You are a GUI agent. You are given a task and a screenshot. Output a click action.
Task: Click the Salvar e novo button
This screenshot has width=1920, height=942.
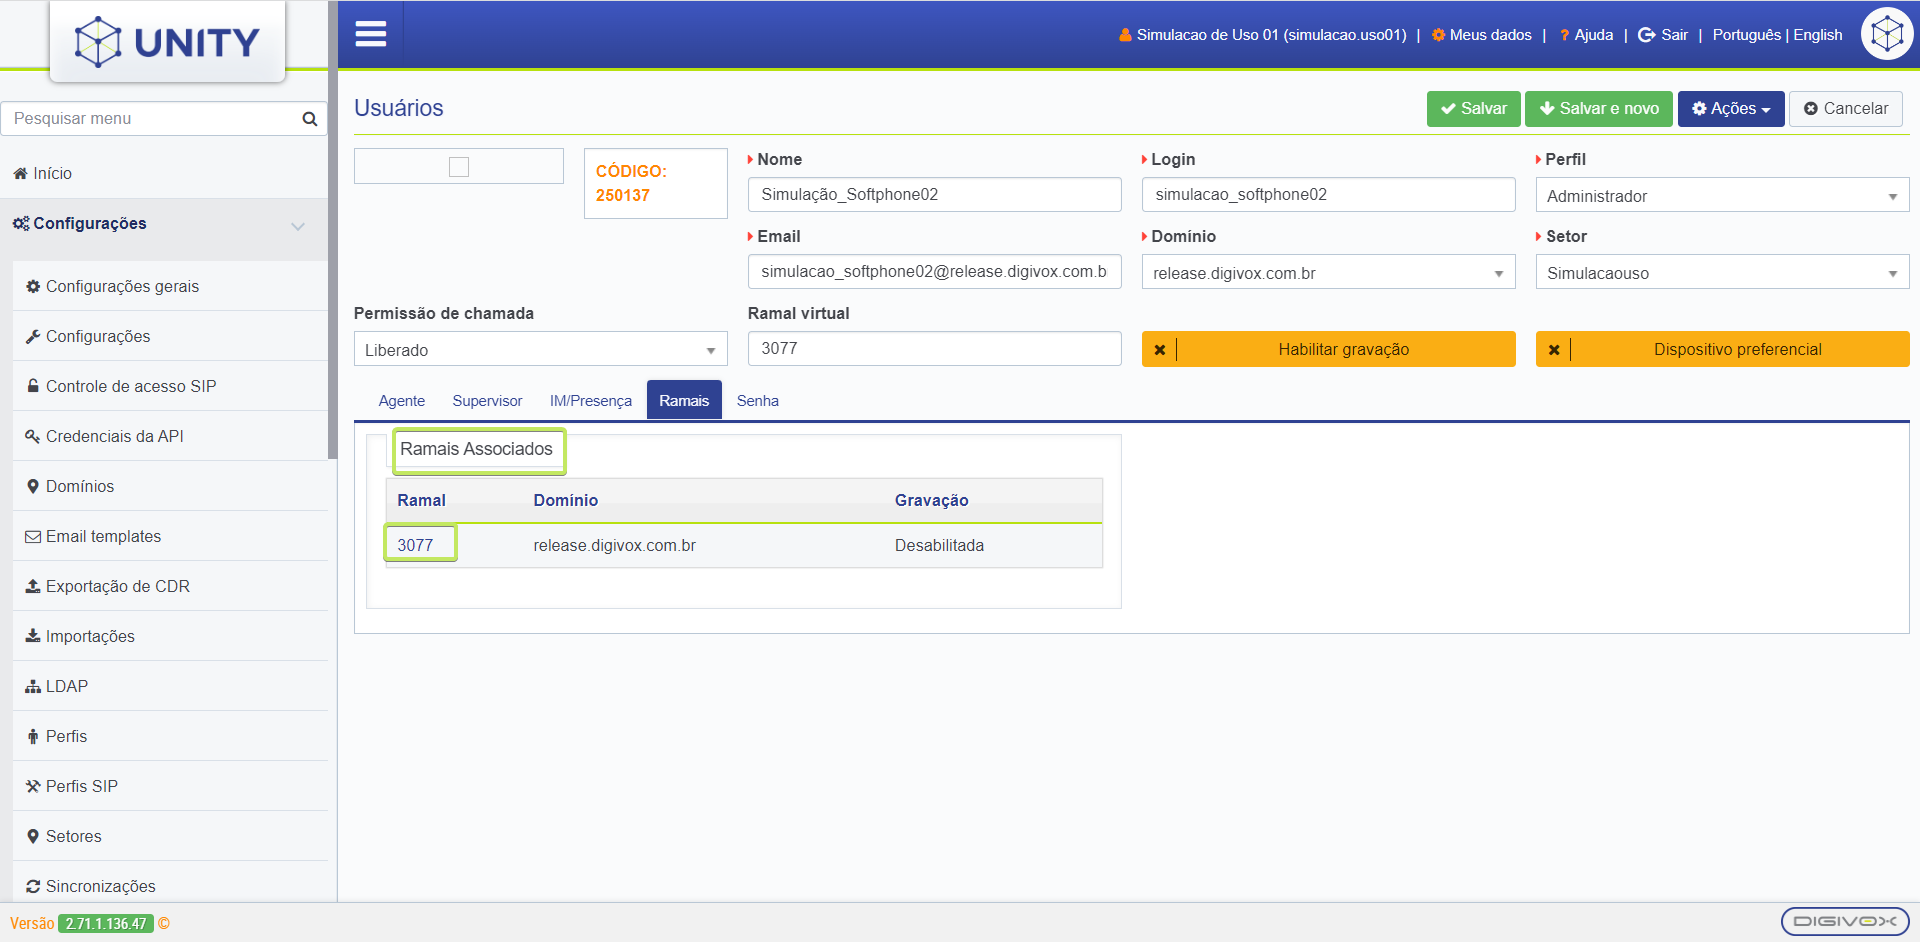[x=1598, y=109]
